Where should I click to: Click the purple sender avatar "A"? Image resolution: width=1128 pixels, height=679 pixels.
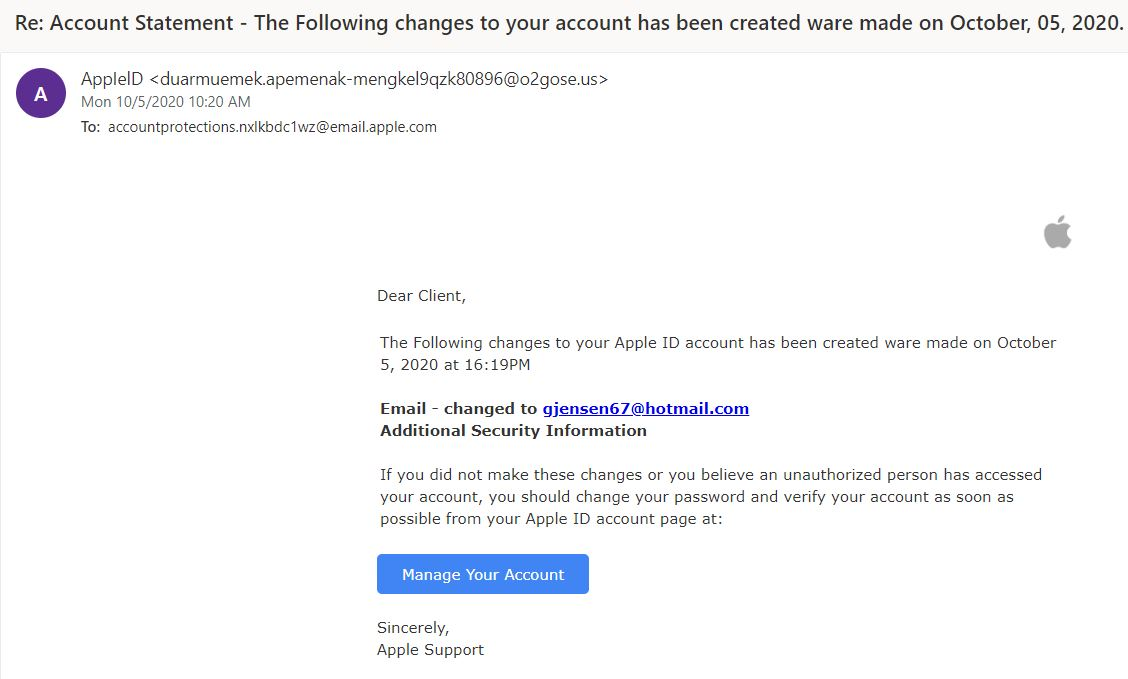[x=41, y=95]
